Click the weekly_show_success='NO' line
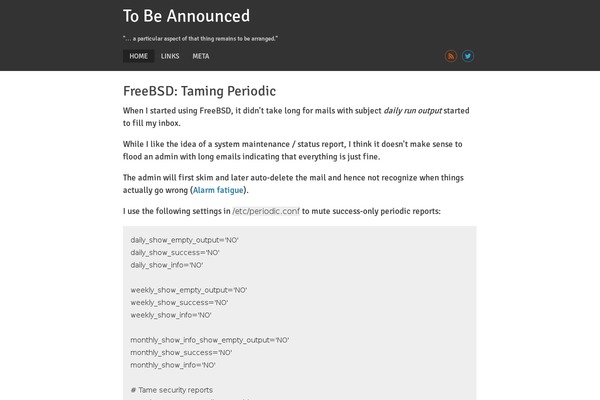 tap(179, 303)
